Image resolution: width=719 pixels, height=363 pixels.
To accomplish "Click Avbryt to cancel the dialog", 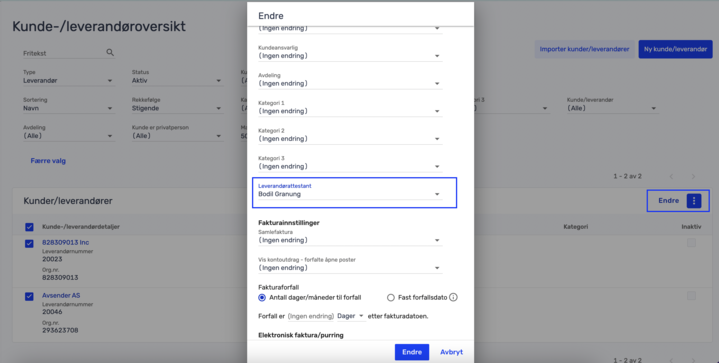I will pos(451,352).
